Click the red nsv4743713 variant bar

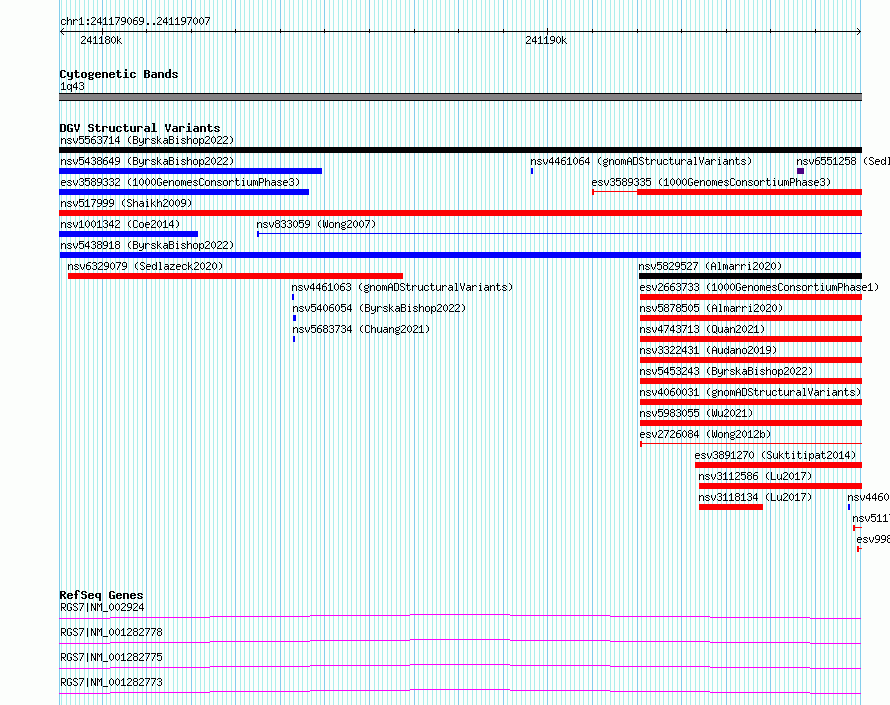coord(750,339)
